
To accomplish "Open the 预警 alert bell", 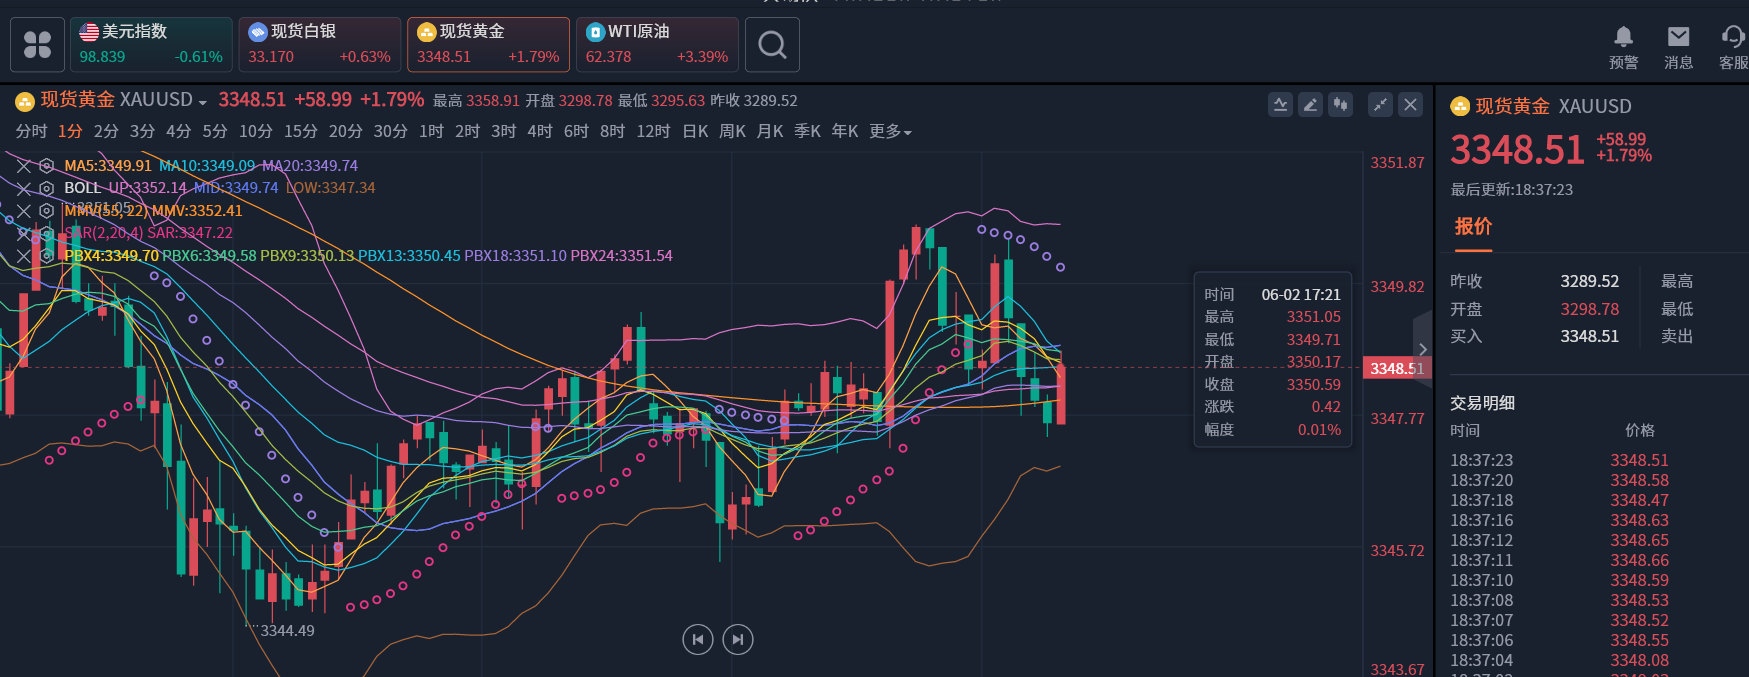I will point(1623,47).
